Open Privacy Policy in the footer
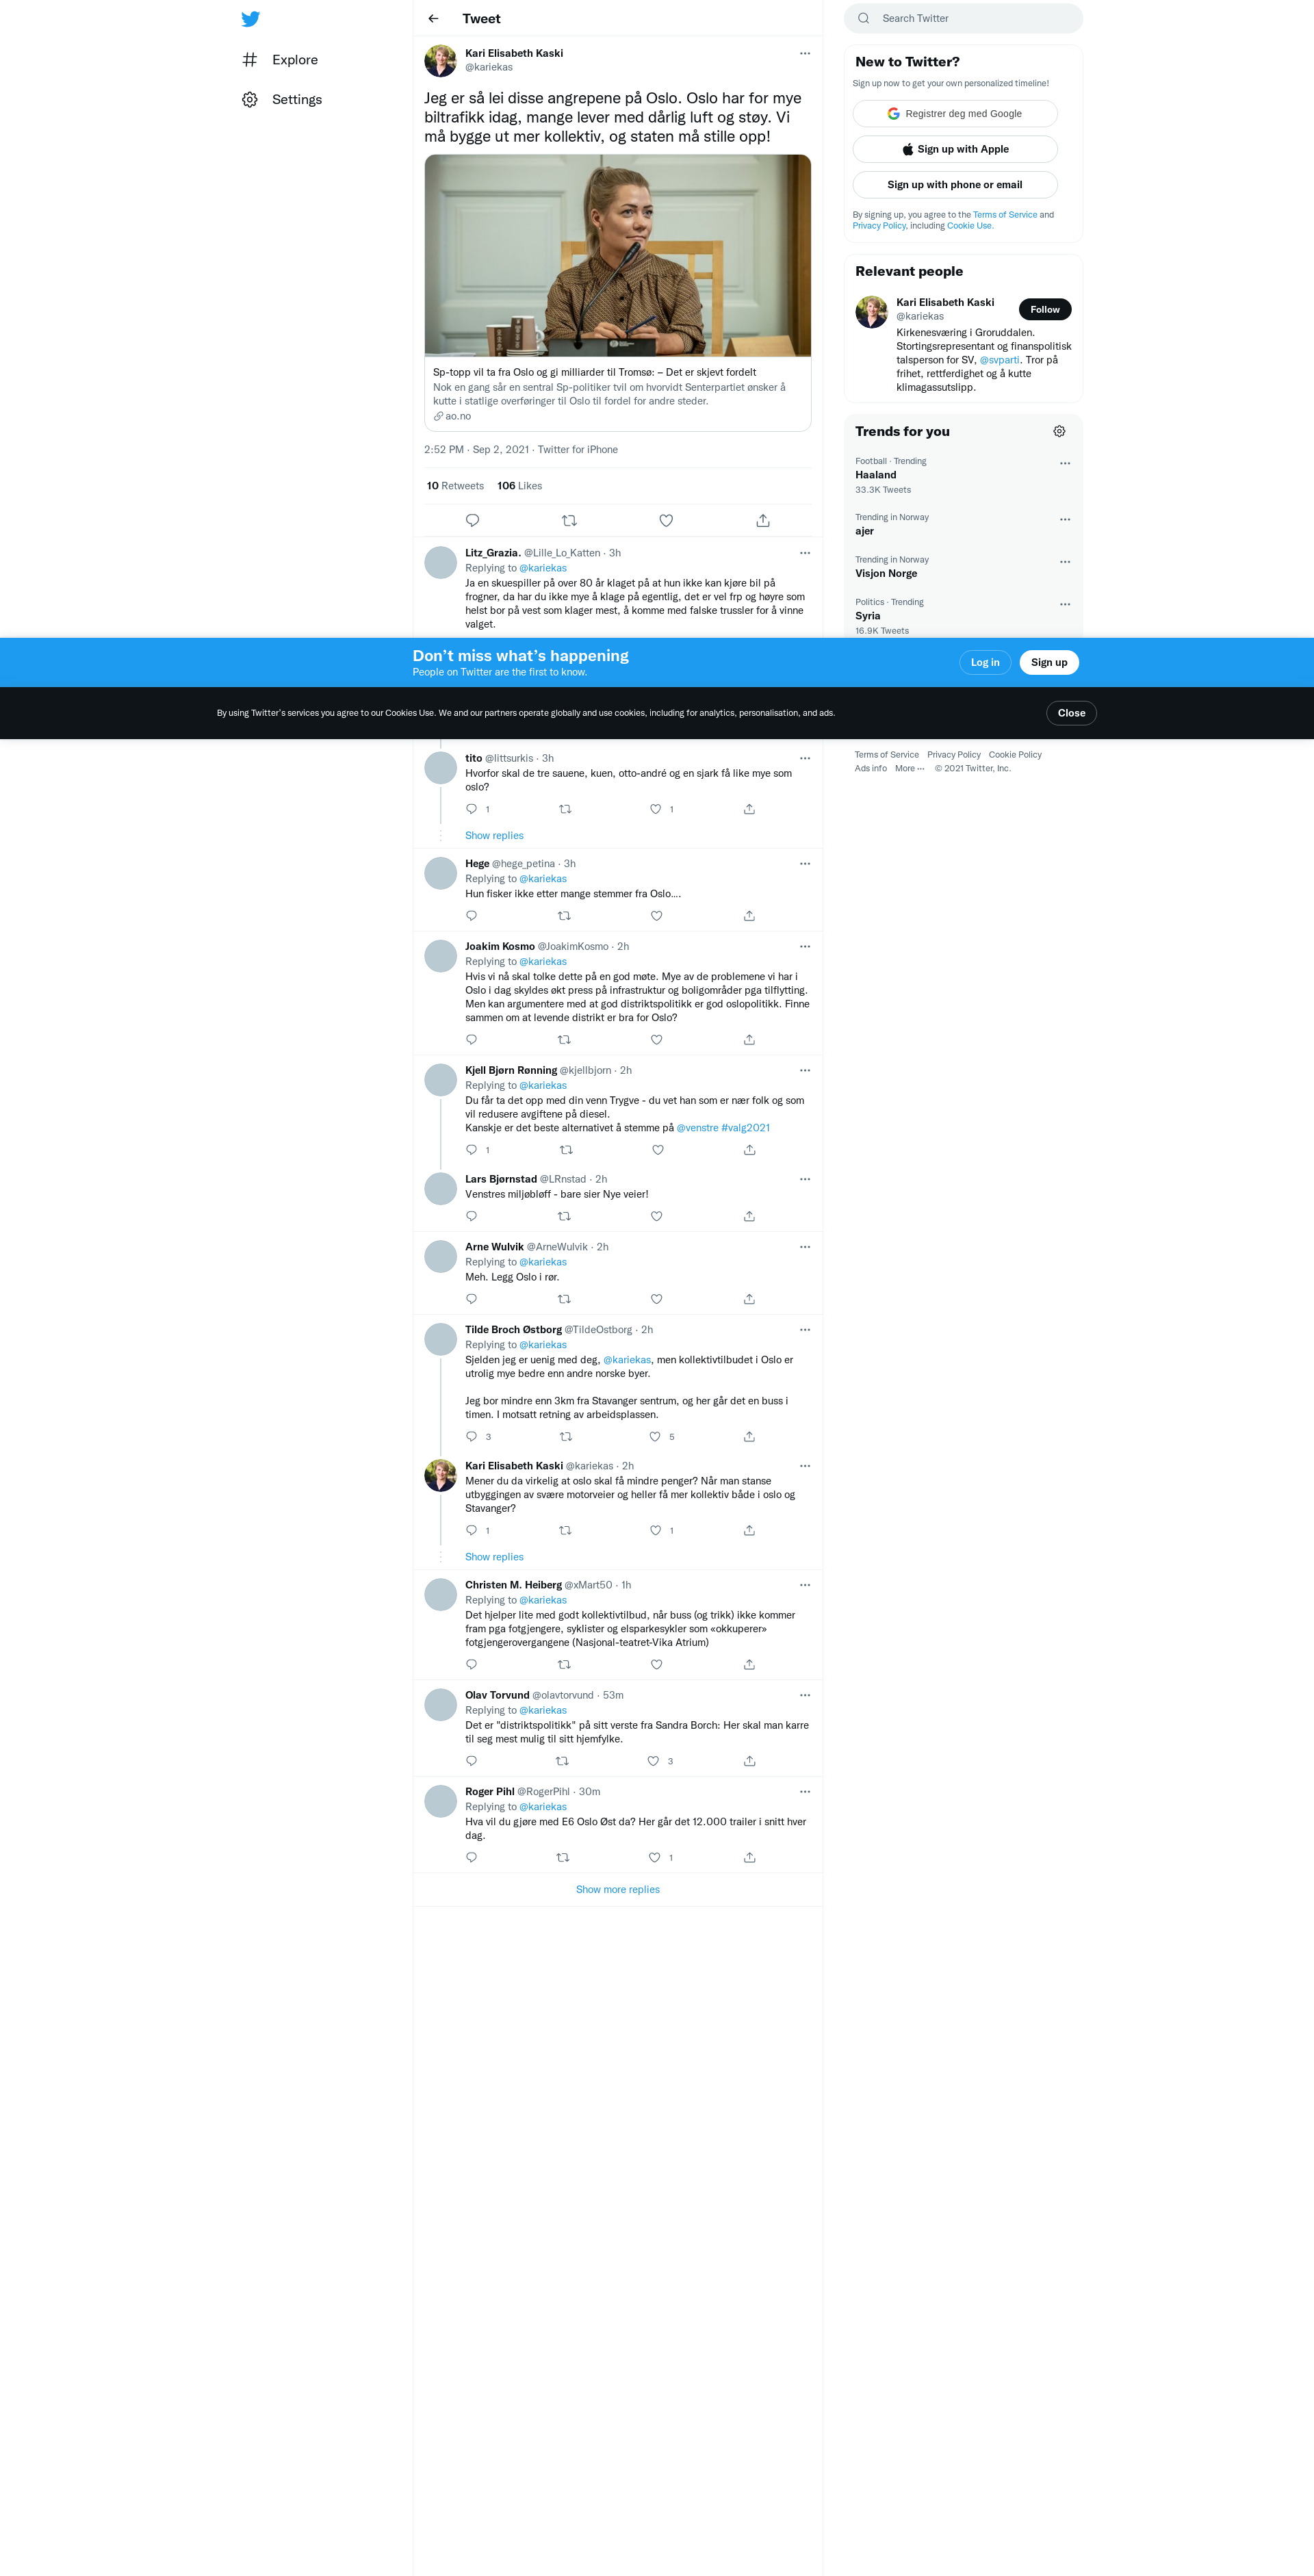This screenshot has height=2576, width=1314. [x=953, y=756]
